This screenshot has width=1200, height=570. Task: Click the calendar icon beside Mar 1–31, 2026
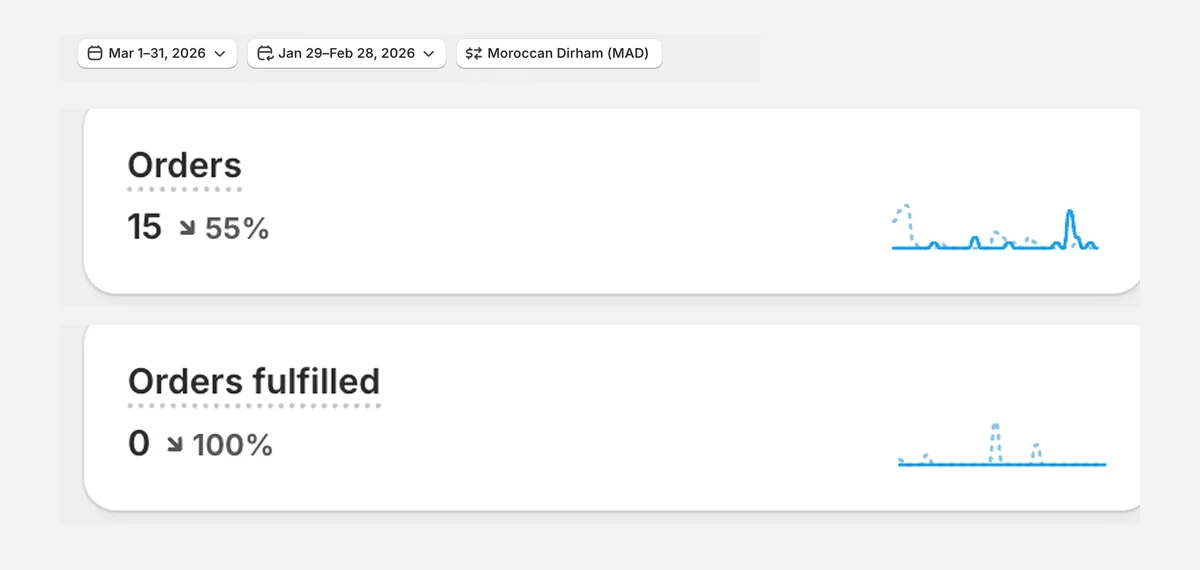(95, 53)
